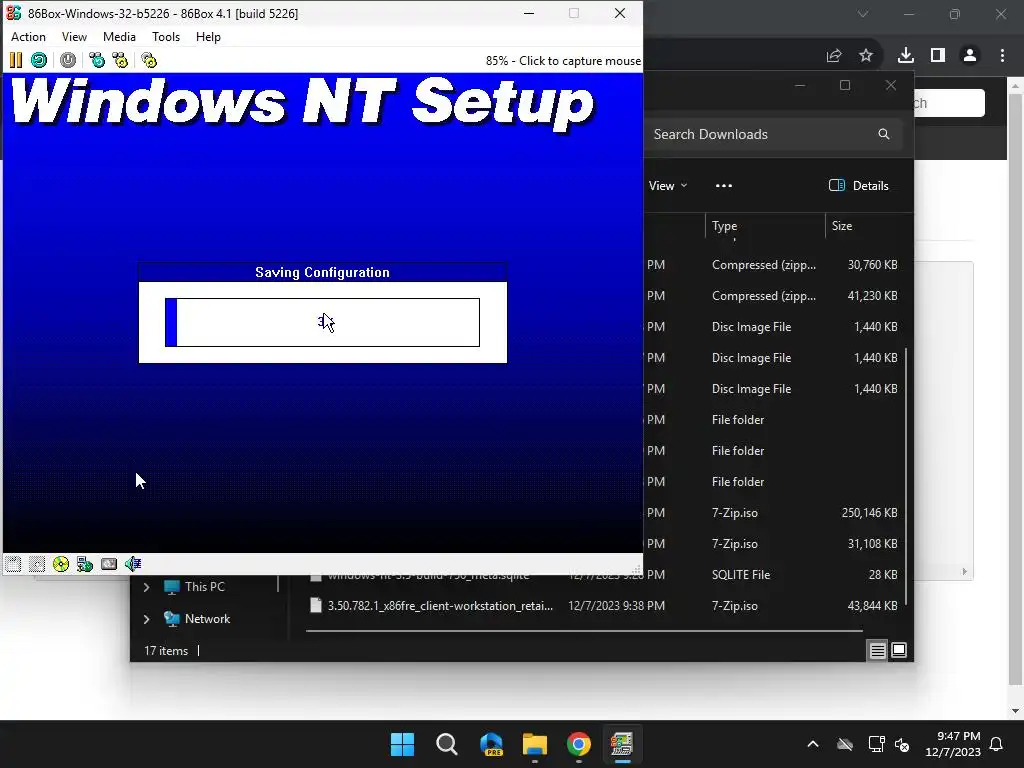The width and height of the screenshot is (1024, 768).
Task: Click the ACPI shutdown power icon
Action: [68, 61]
